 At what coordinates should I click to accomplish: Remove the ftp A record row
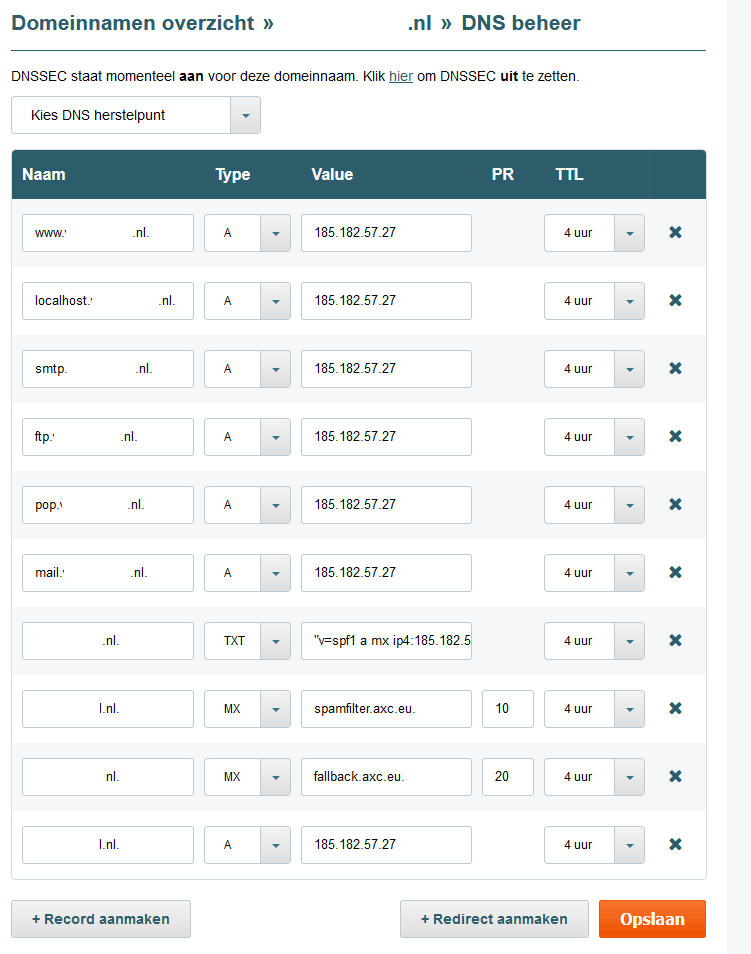tap(675, 436)
